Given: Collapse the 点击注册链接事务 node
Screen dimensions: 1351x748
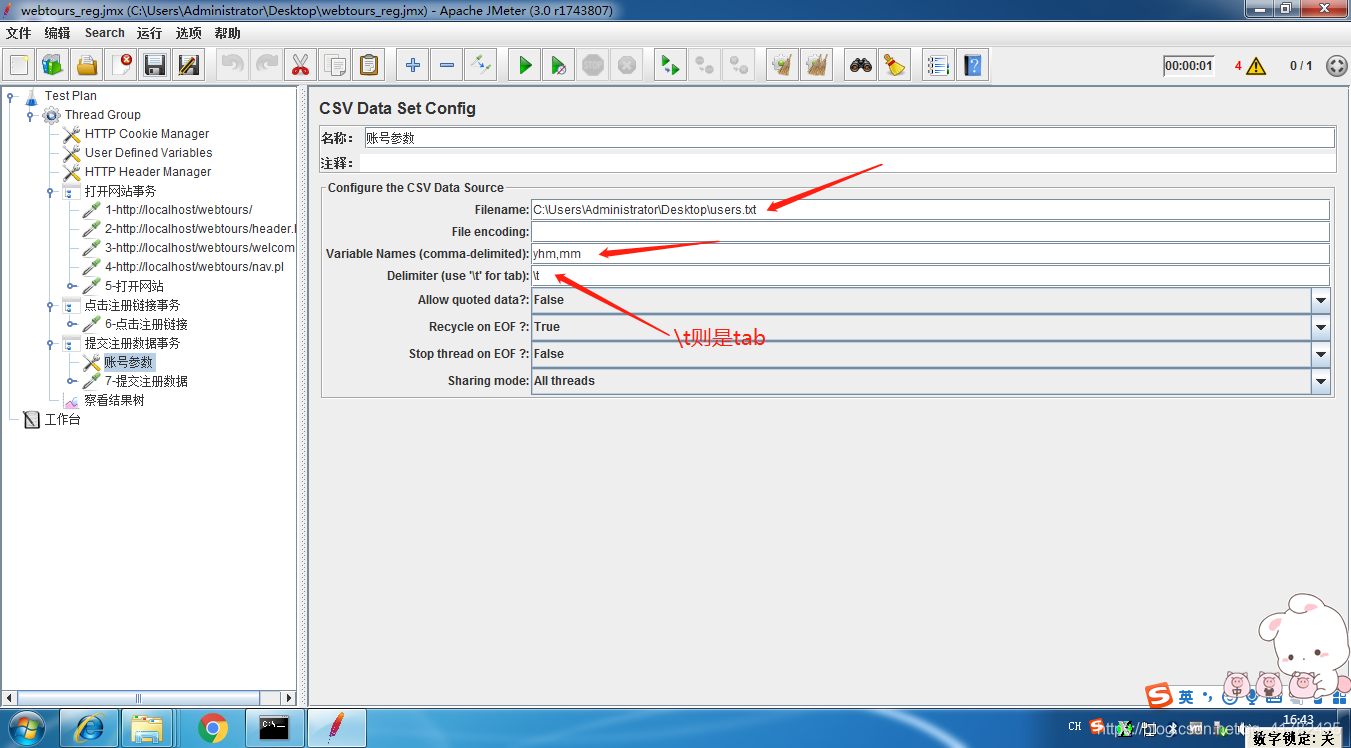Looking at the screenshot, I should [50, 306].
